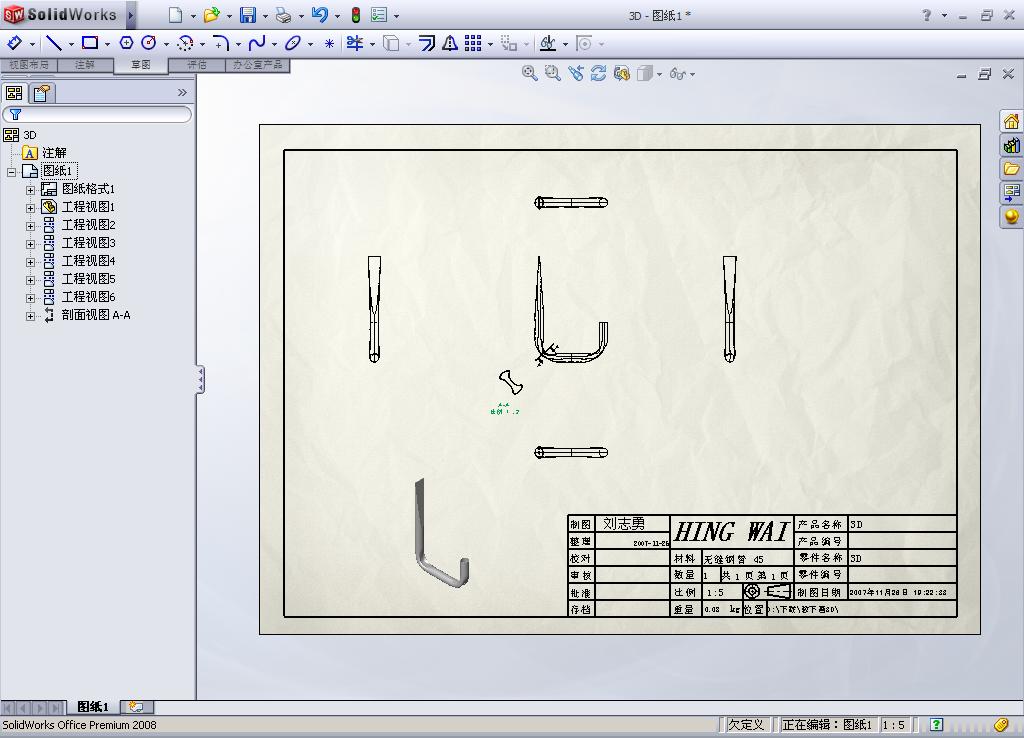Expand the 剖面视图 A-A node
Screen dimensions: 1024x738
pos(30,316)
